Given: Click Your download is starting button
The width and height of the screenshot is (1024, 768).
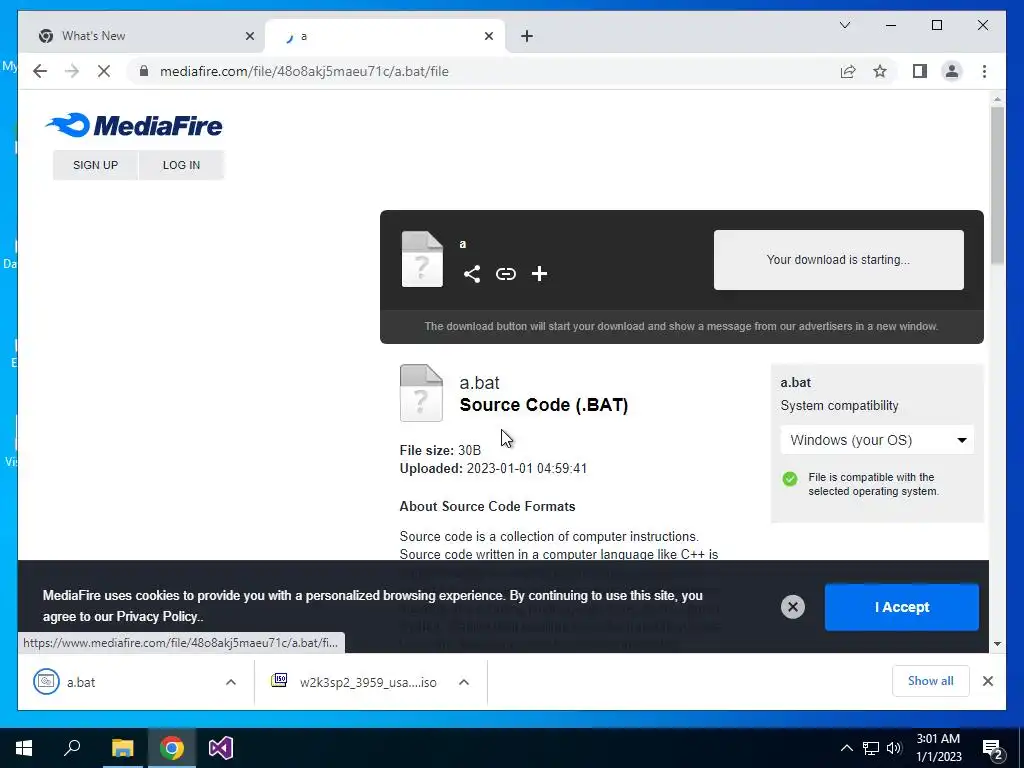Looking at the screenshot, I should pyautogui.click(x=838, y=259).
